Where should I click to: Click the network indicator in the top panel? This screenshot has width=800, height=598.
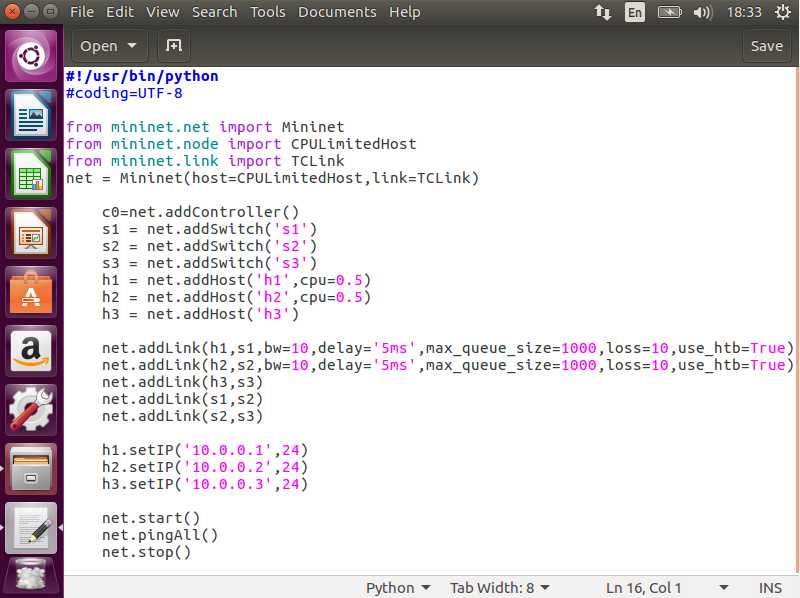603,12
